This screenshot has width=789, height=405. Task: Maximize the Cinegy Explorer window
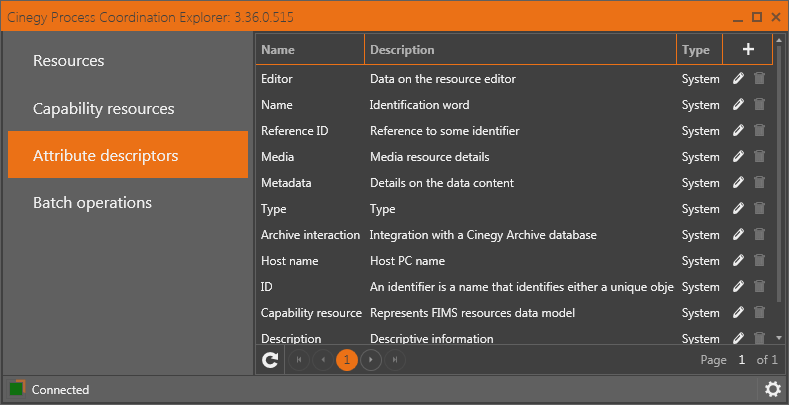[x=757, y=18]
